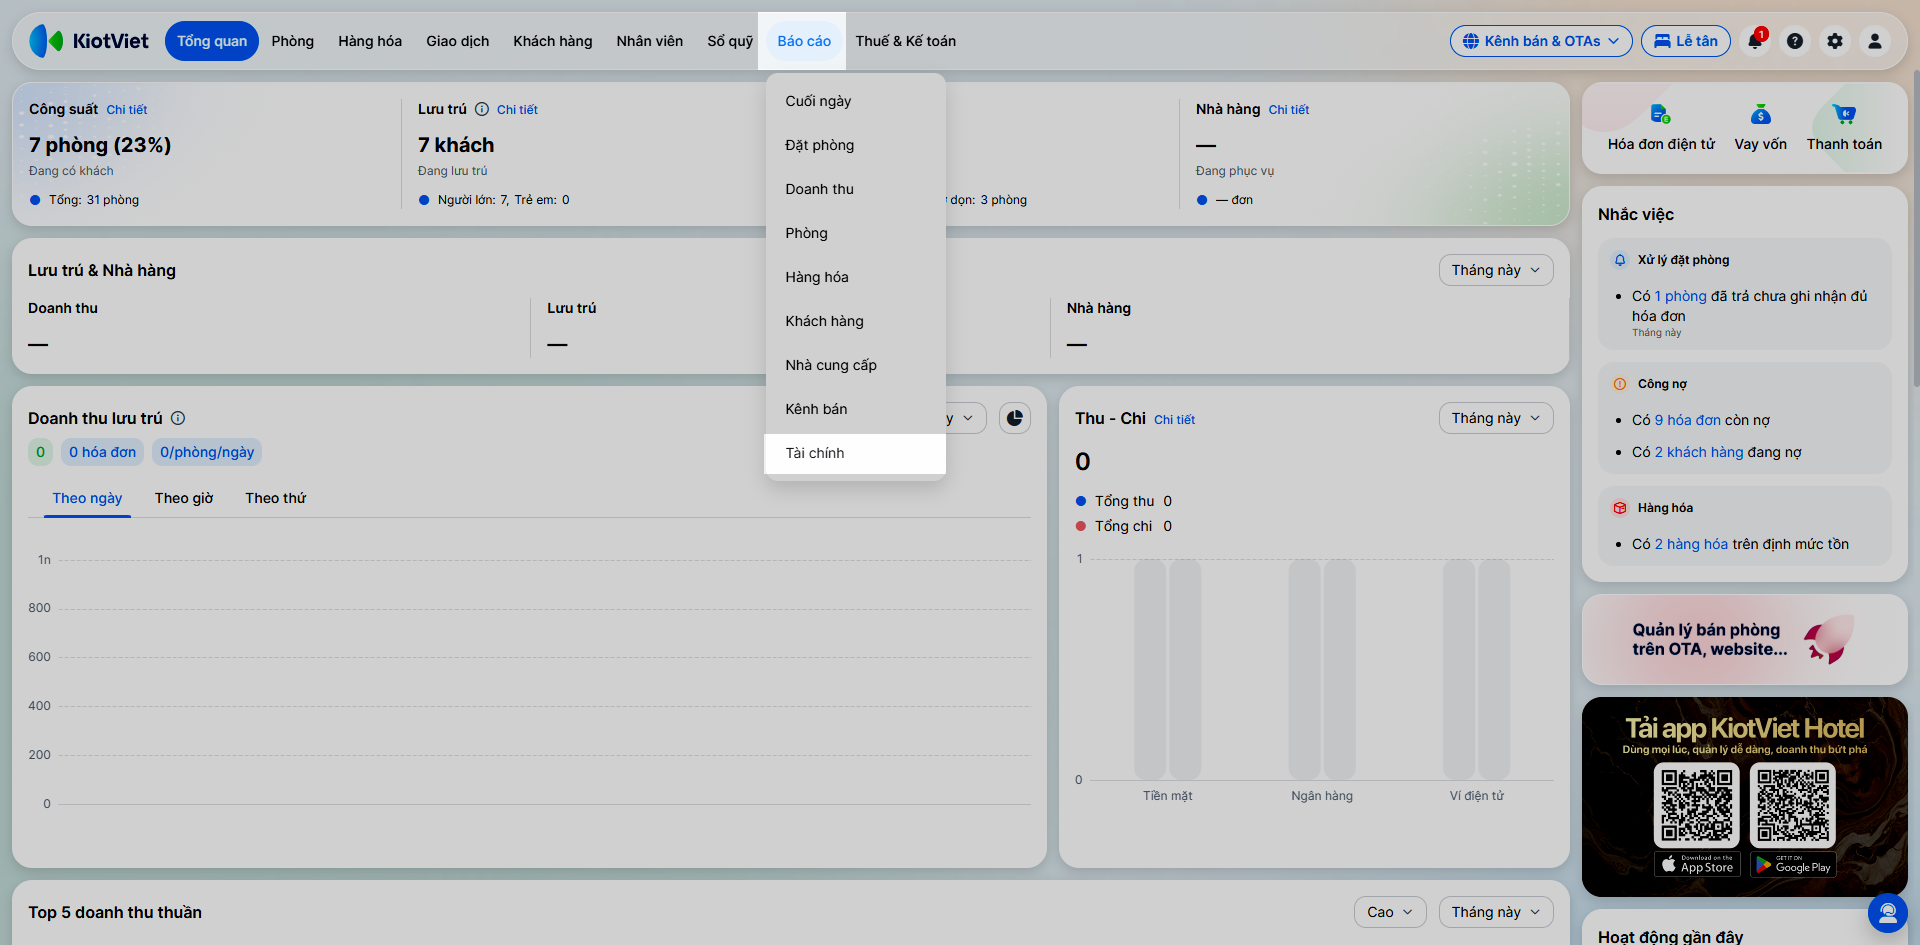1920x945 pixels.
Task: Click the Vay vốn money bag icon
Action: click(1761, 114)
